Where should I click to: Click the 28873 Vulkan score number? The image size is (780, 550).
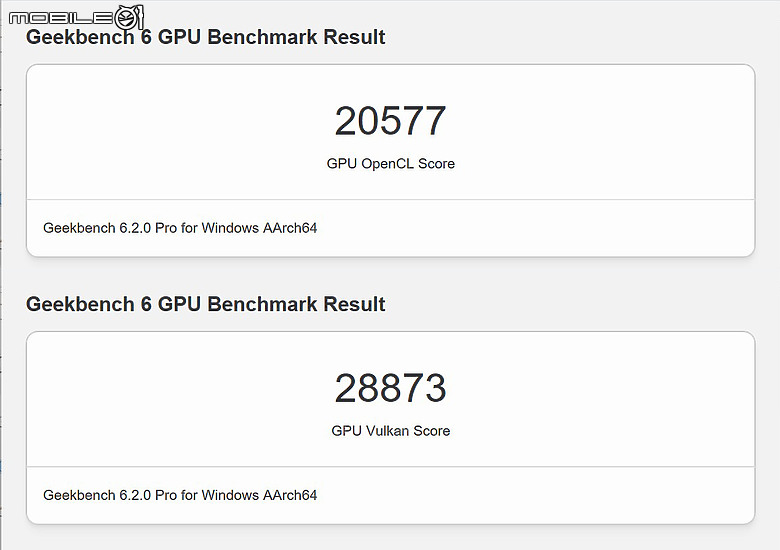(390, 388)
